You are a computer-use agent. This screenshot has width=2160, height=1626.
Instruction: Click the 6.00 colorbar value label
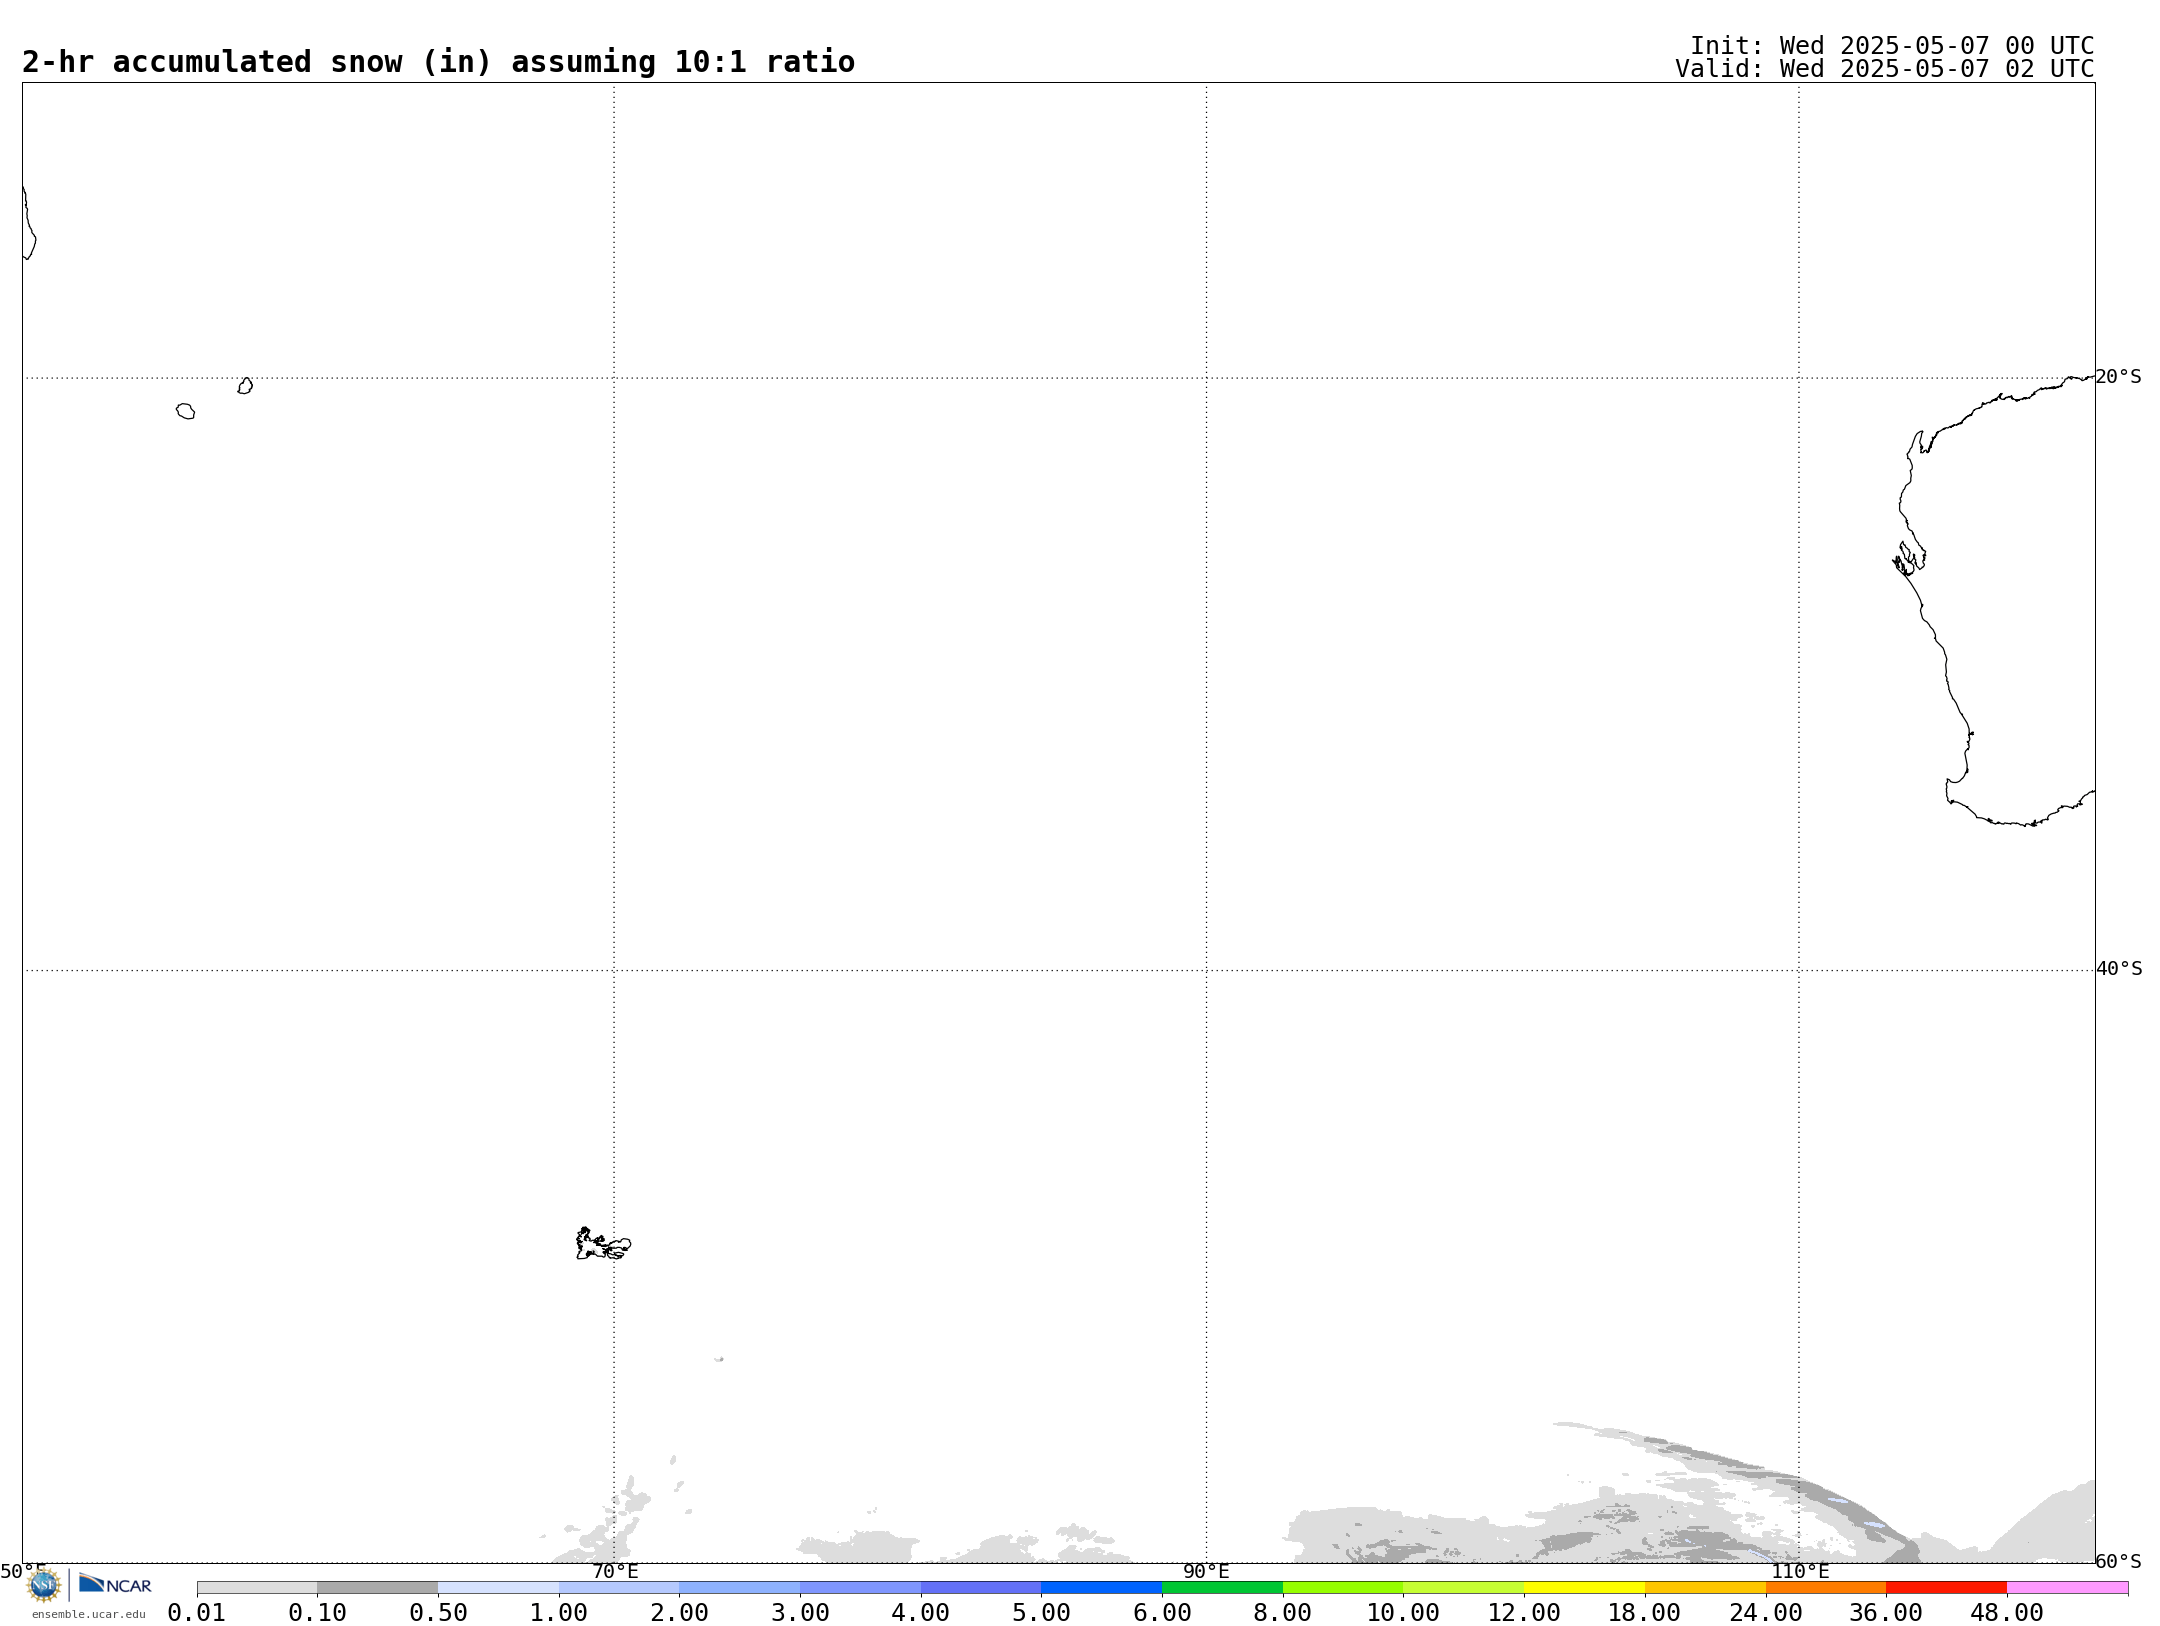click(x=1162, y=1612)
